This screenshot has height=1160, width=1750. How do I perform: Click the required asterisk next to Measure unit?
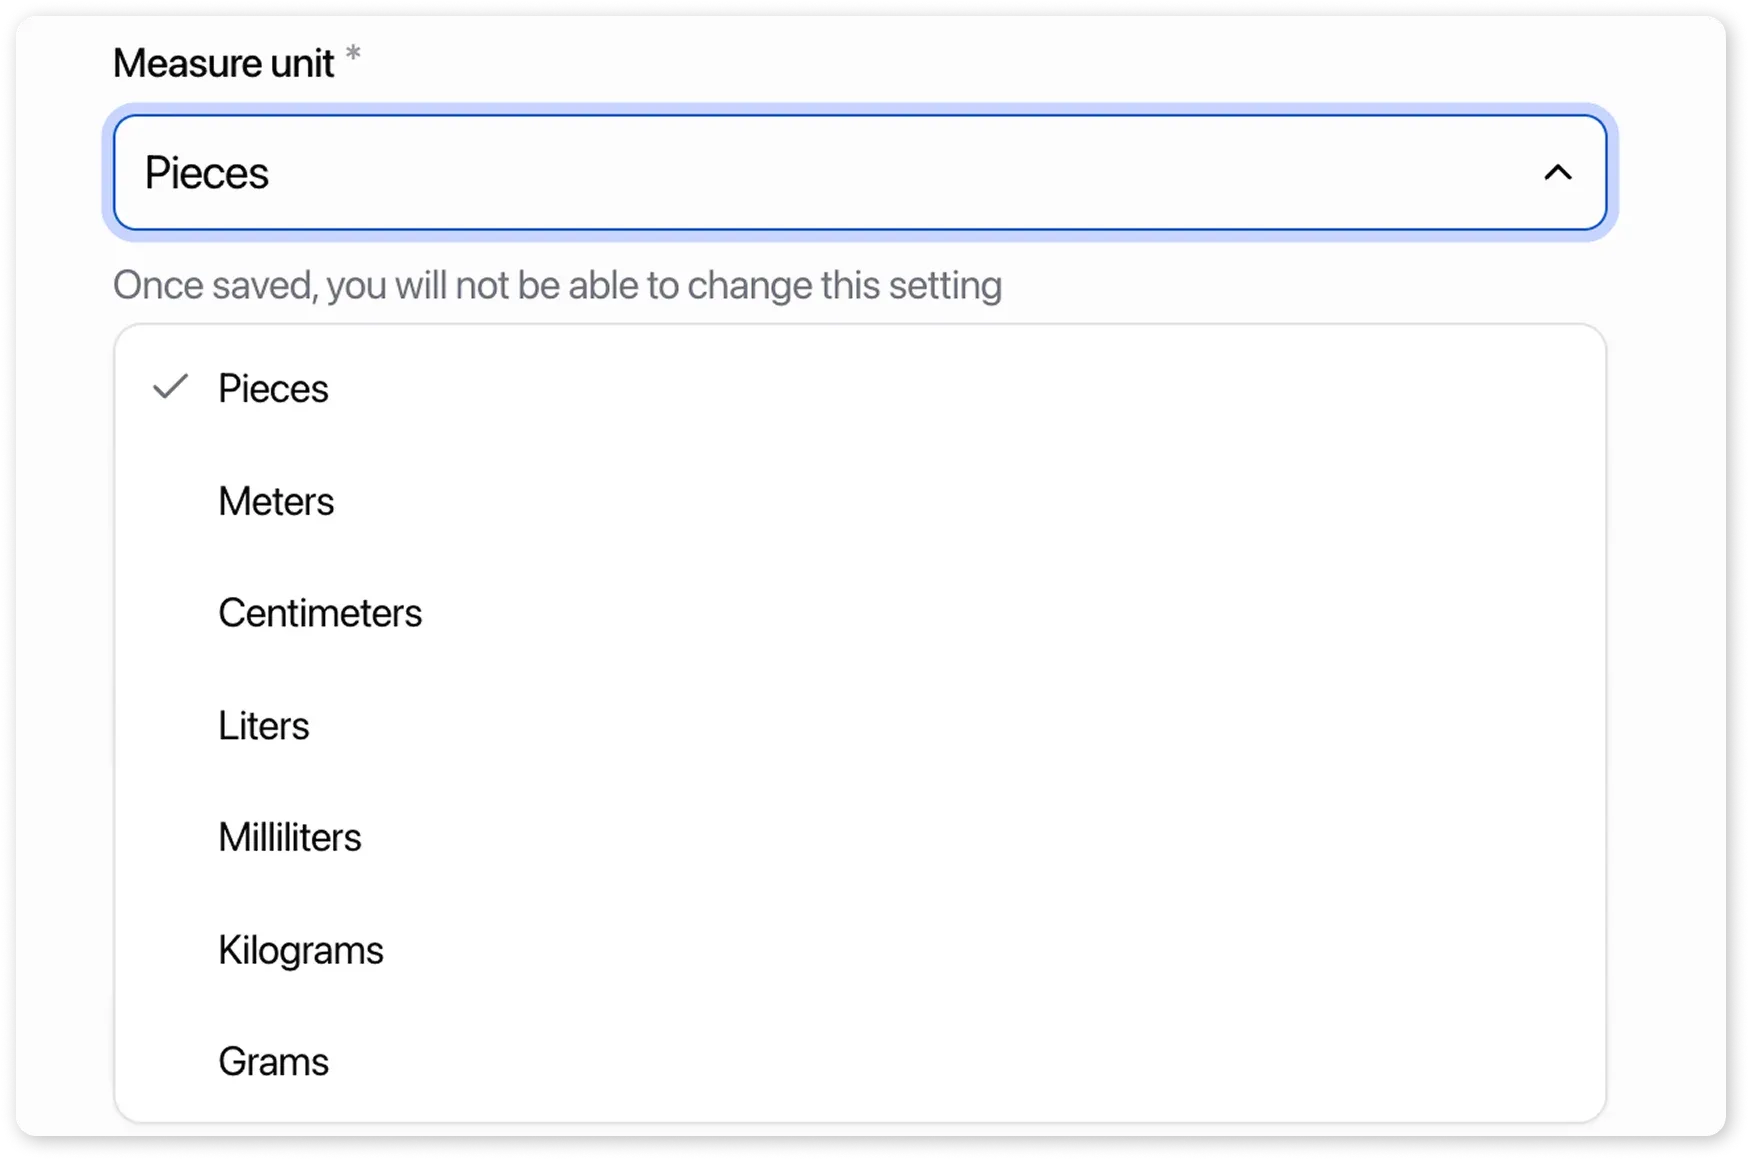pyautogui.click(x=353, y=54)
